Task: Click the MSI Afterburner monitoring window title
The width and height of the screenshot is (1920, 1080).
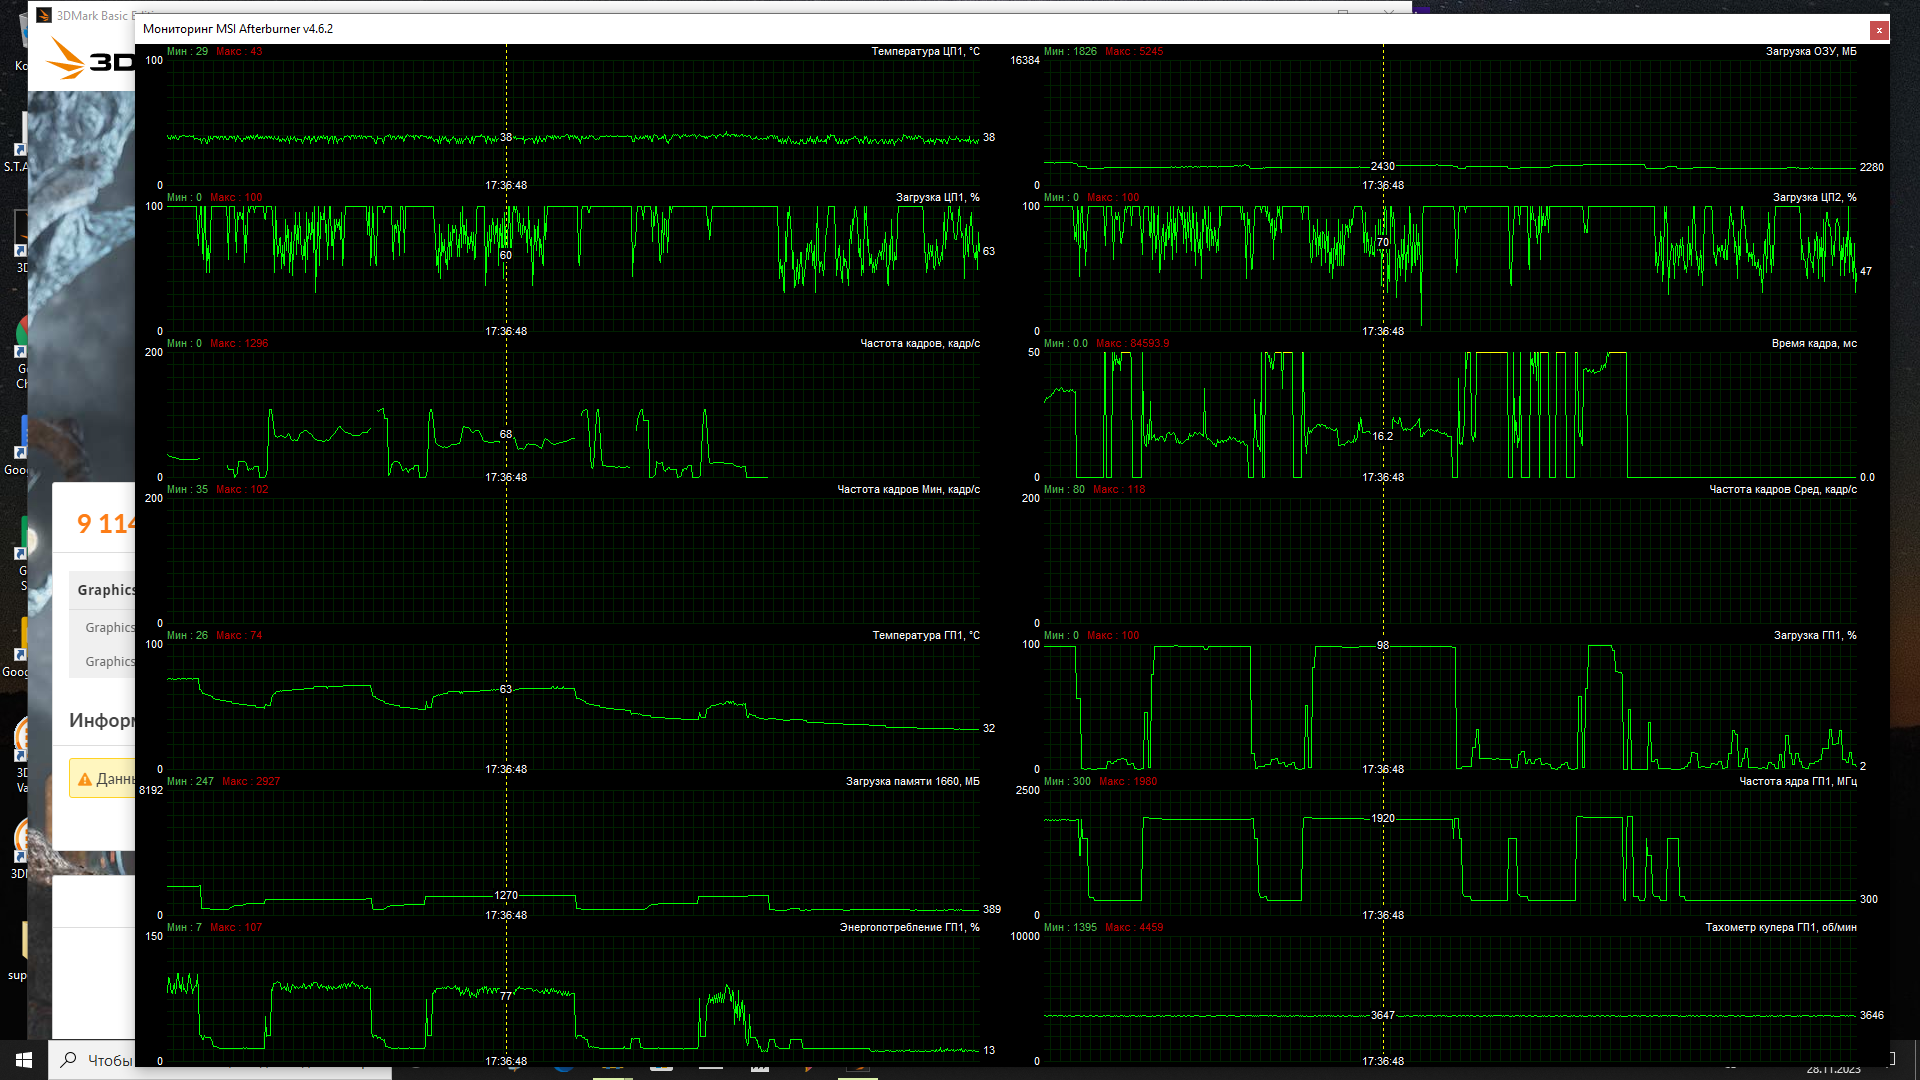Action: pyautogui.click(x=238, y=29)
